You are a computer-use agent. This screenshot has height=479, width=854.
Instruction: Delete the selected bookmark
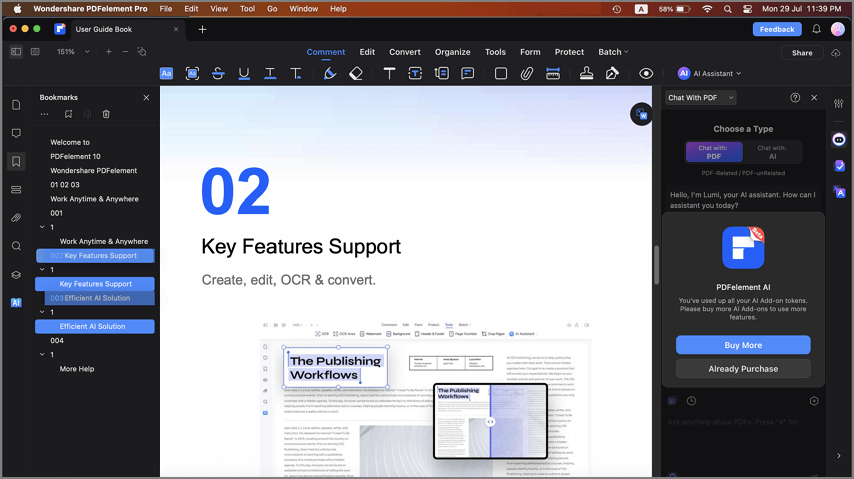point(106,114)
